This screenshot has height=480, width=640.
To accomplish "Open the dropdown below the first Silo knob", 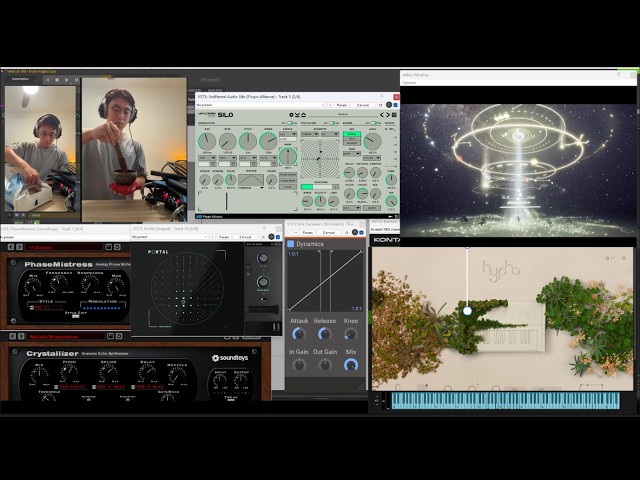I will (x=207, y=158).
